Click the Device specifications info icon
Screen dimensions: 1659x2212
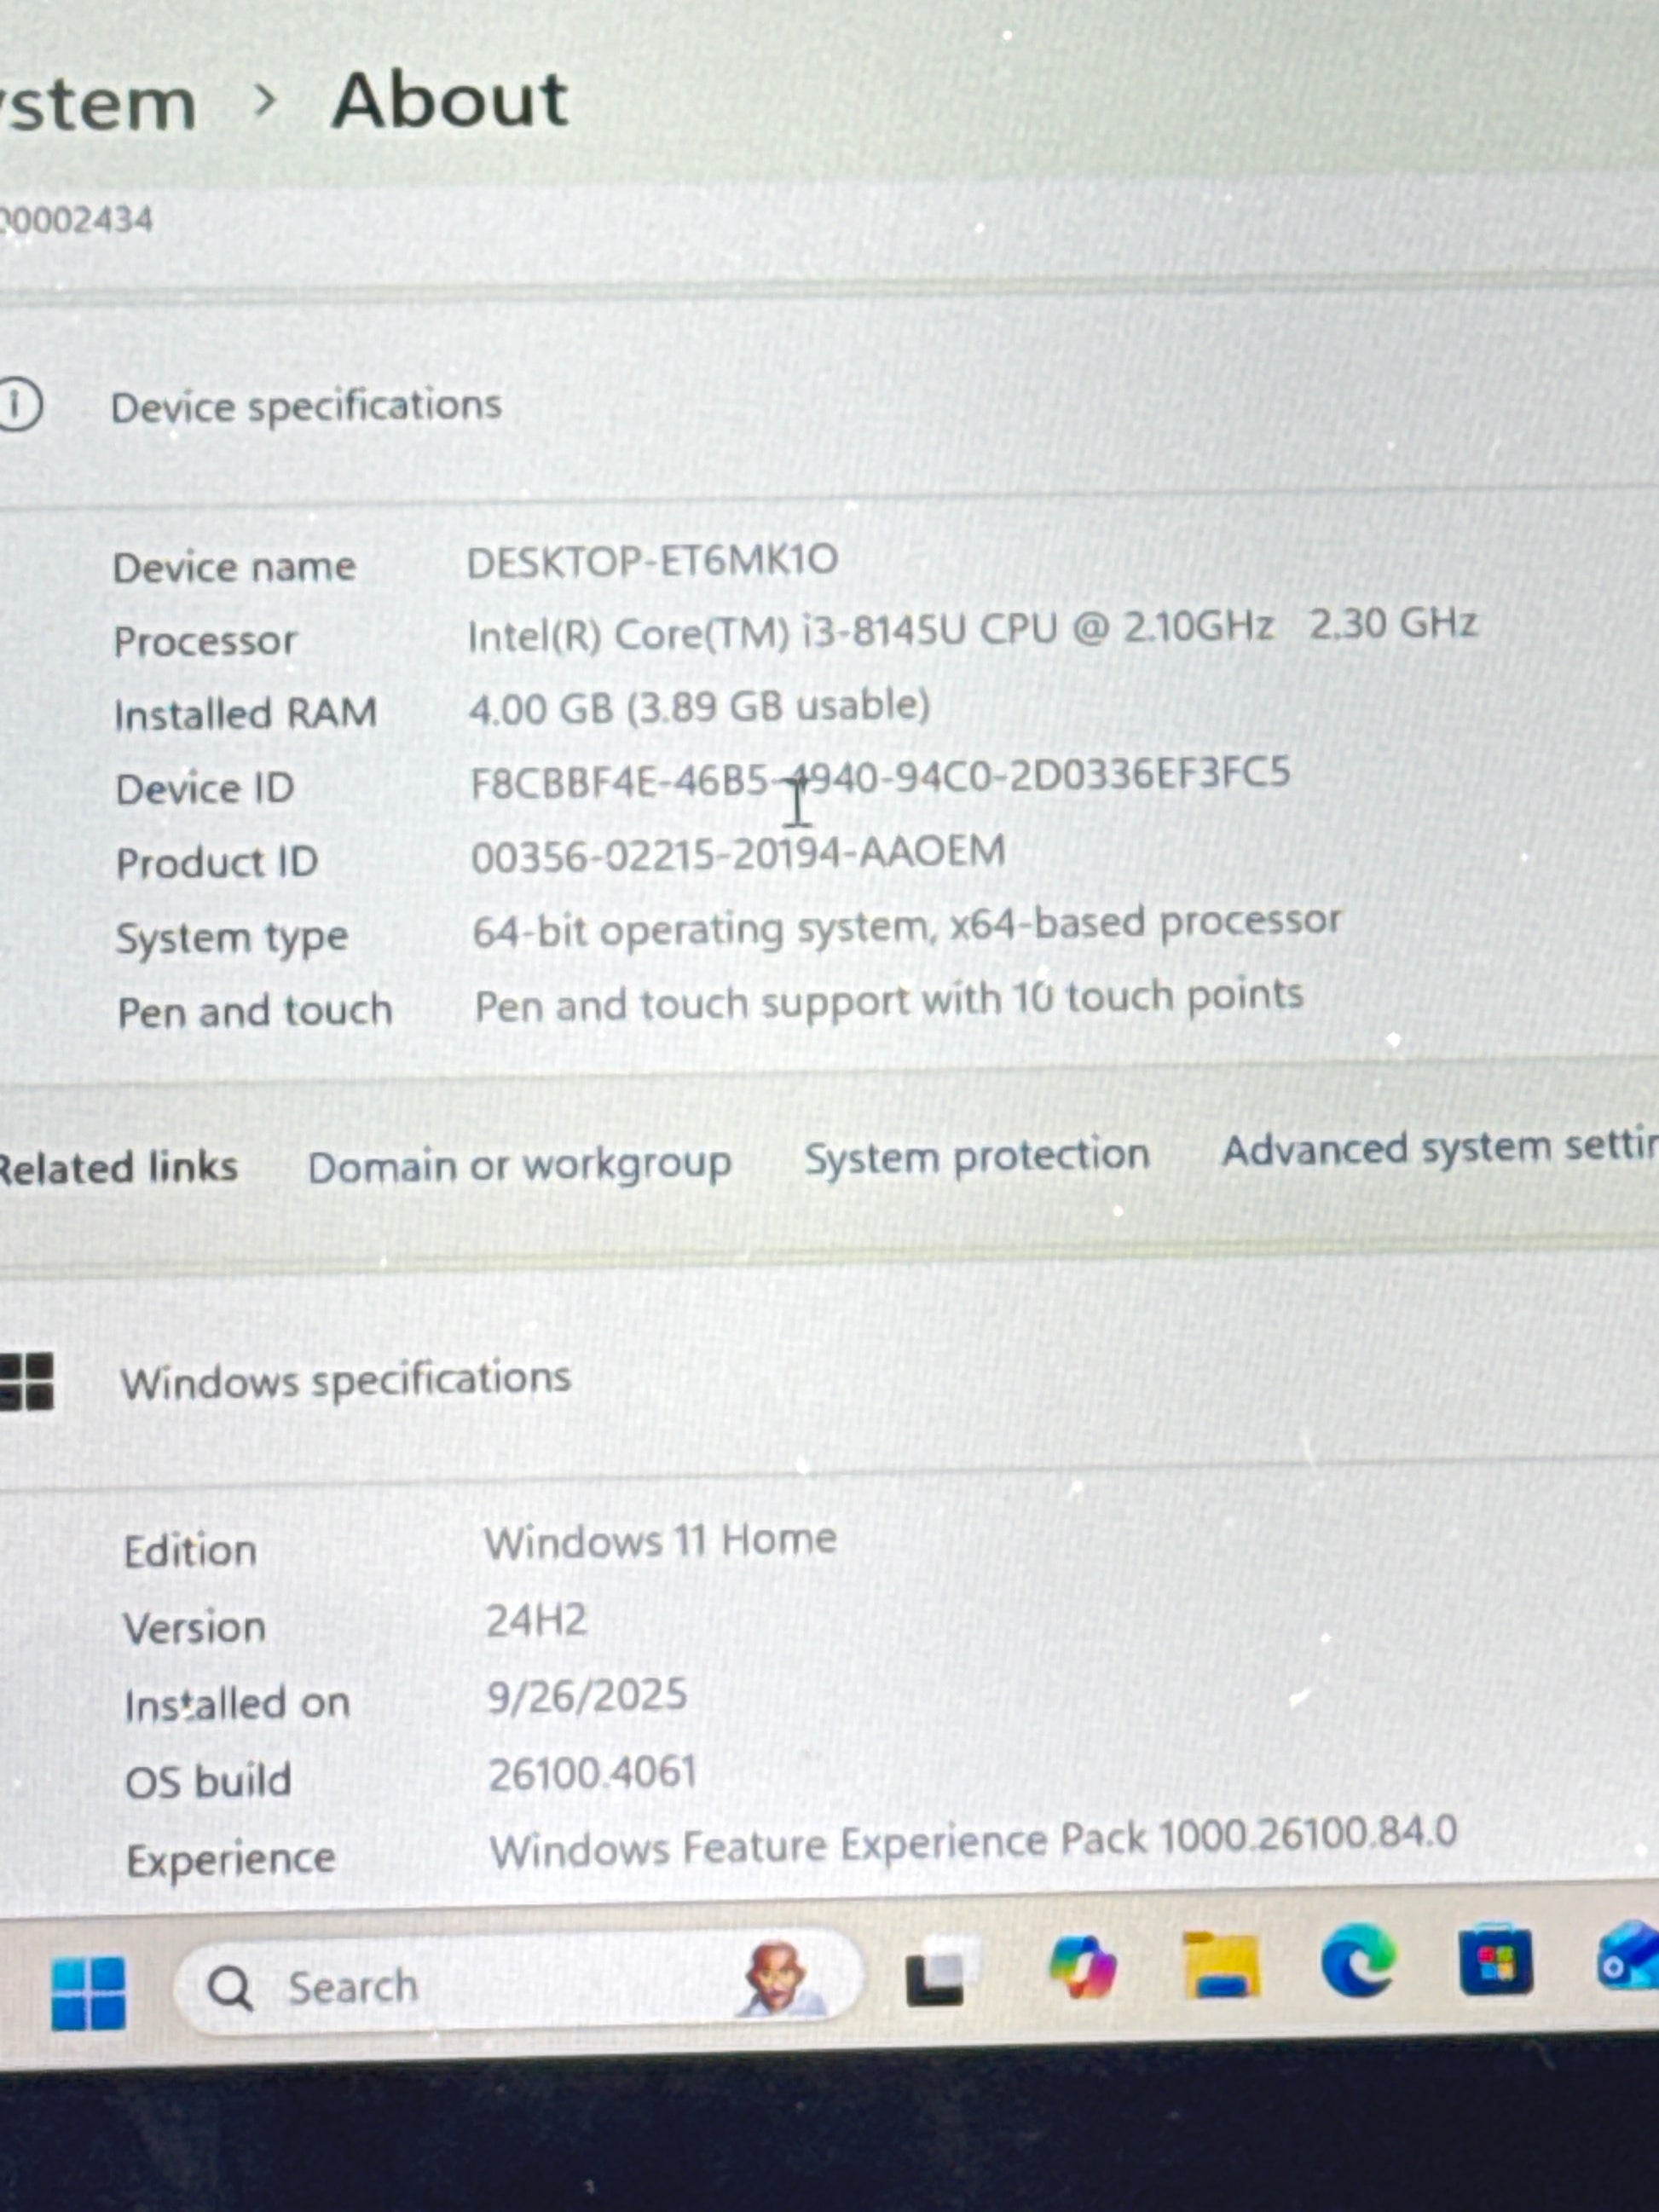[17, 406]
